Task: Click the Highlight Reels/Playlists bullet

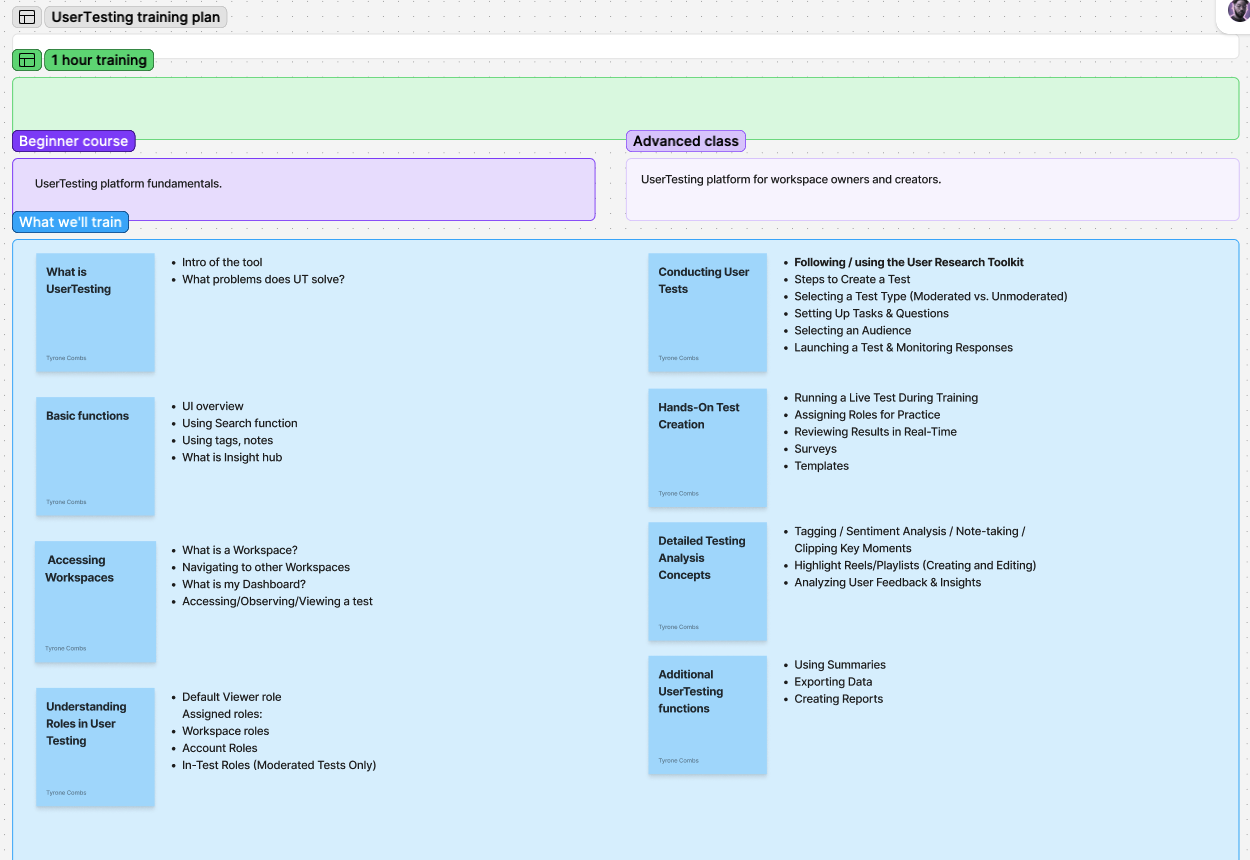Action: 915,565
